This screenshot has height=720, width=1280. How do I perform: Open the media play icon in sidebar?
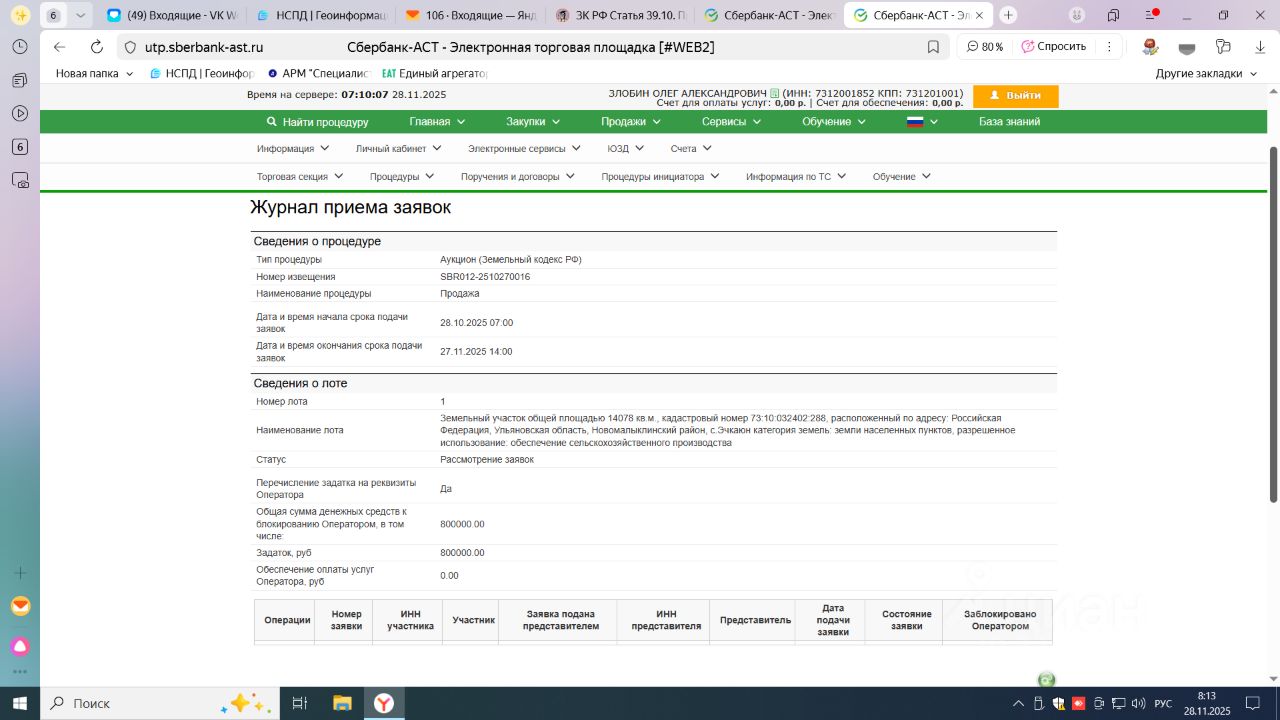click(x=19, y=113)
